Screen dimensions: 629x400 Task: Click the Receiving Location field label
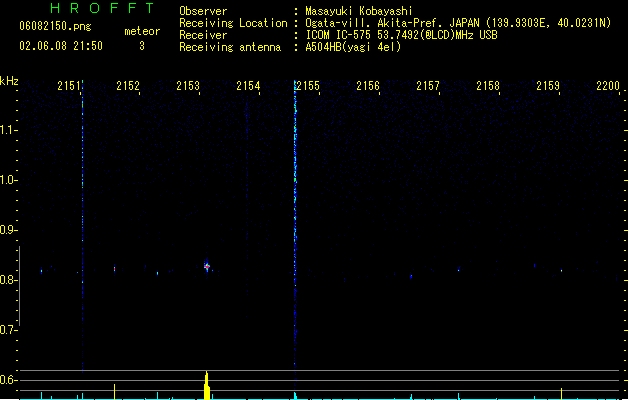[233, 23]
